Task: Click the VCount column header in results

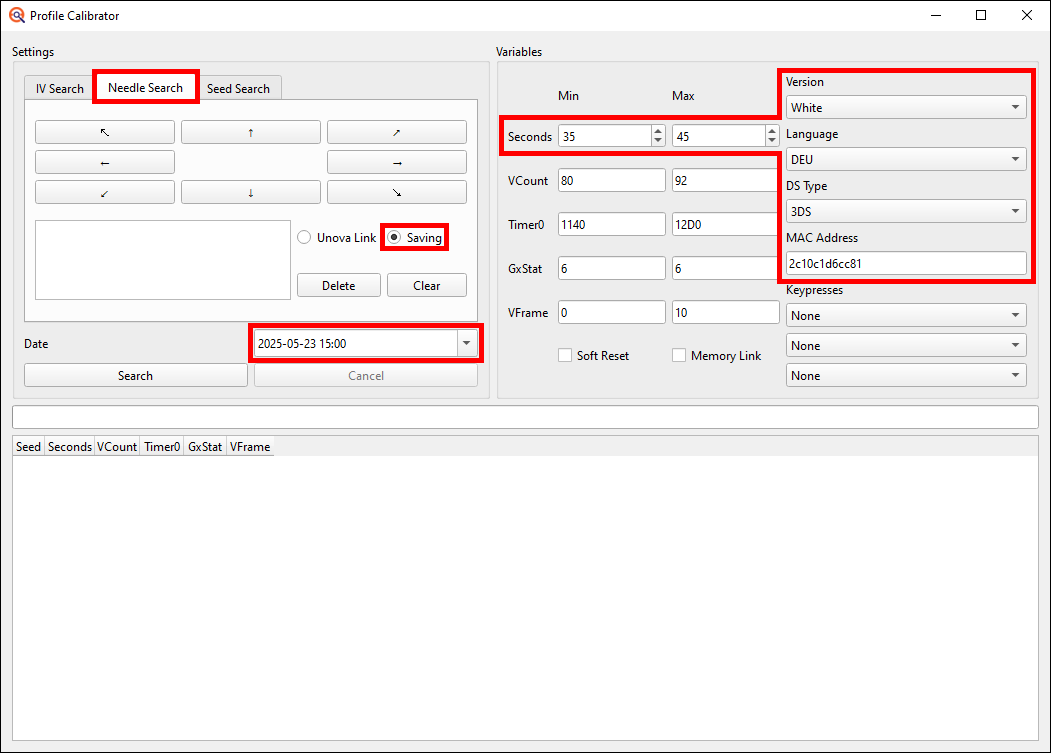Action: [x=117, y=447]
